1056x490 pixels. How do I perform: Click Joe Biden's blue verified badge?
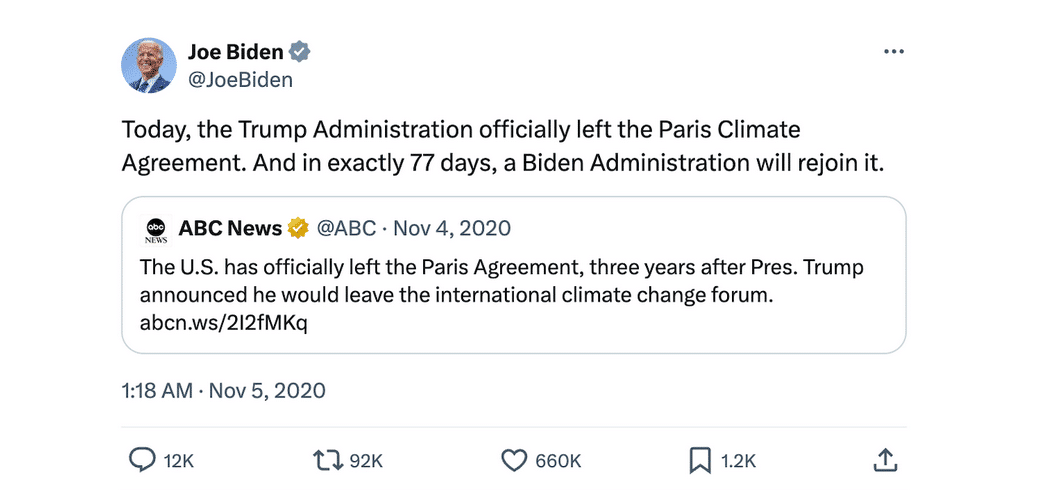(x=299, y=52)
